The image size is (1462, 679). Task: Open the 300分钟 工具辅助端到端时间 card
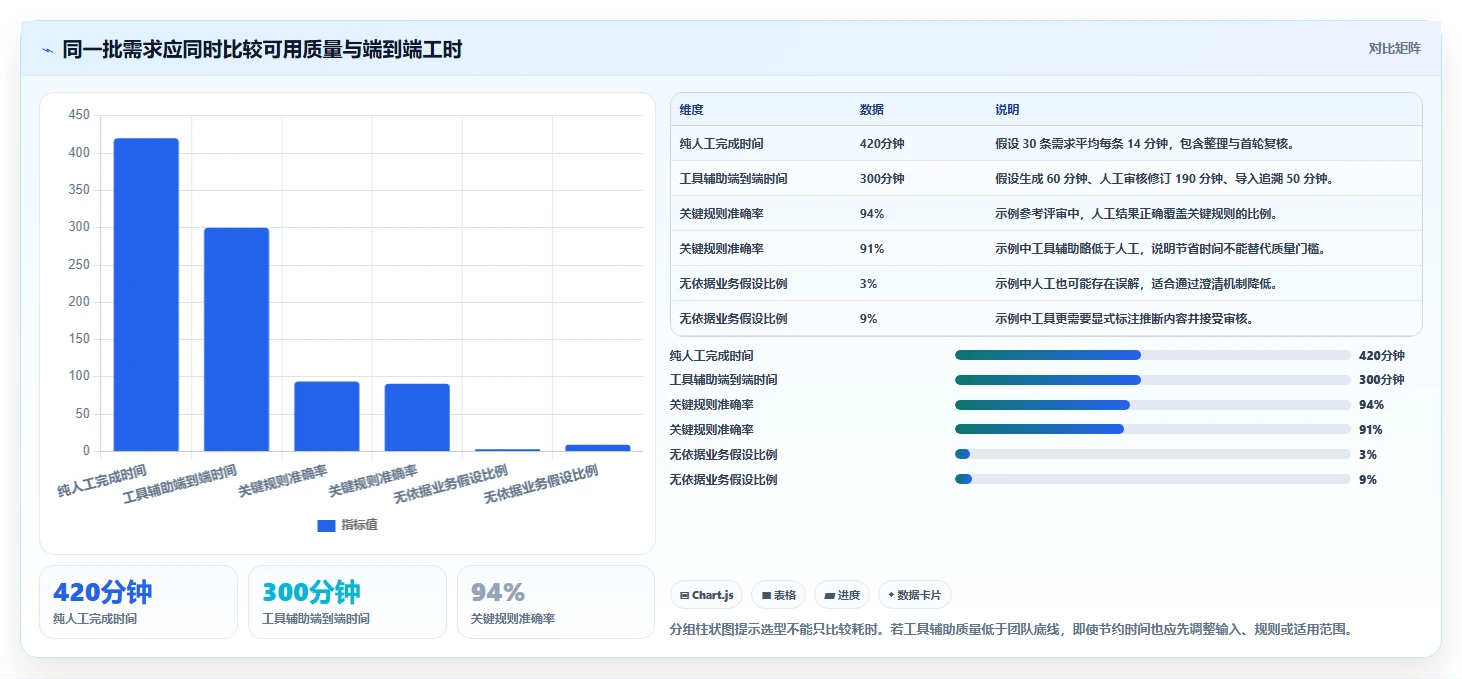pyautogui.click(x=347, y=602)
